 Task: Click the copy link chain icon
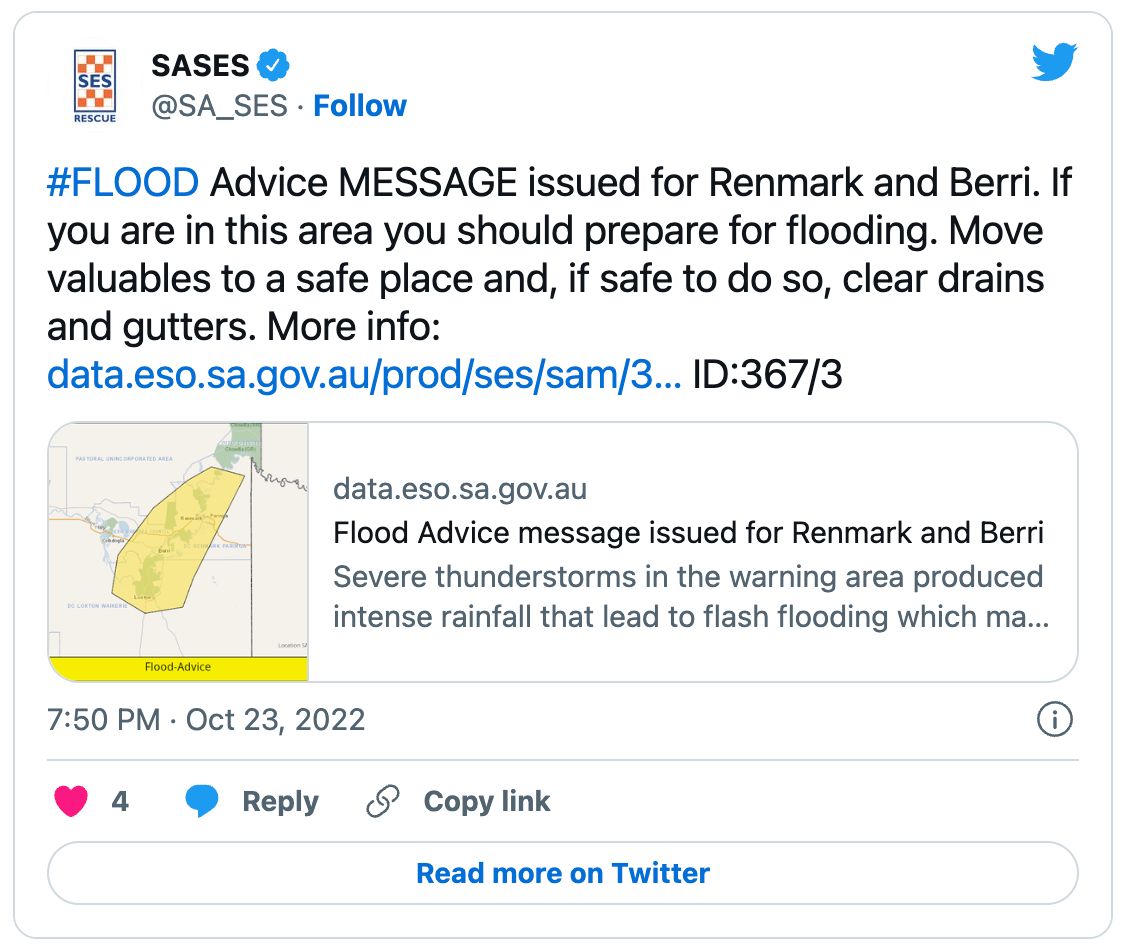click(383, 801)
